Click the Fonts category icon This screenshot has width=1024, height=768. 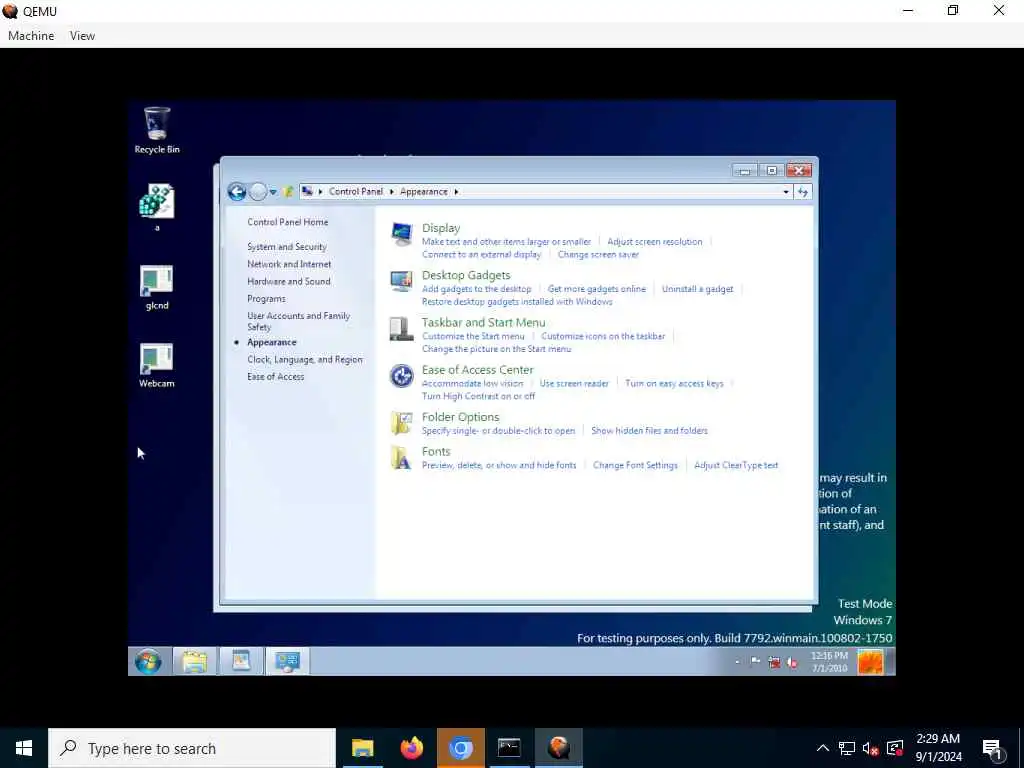[x=402, y=458]
